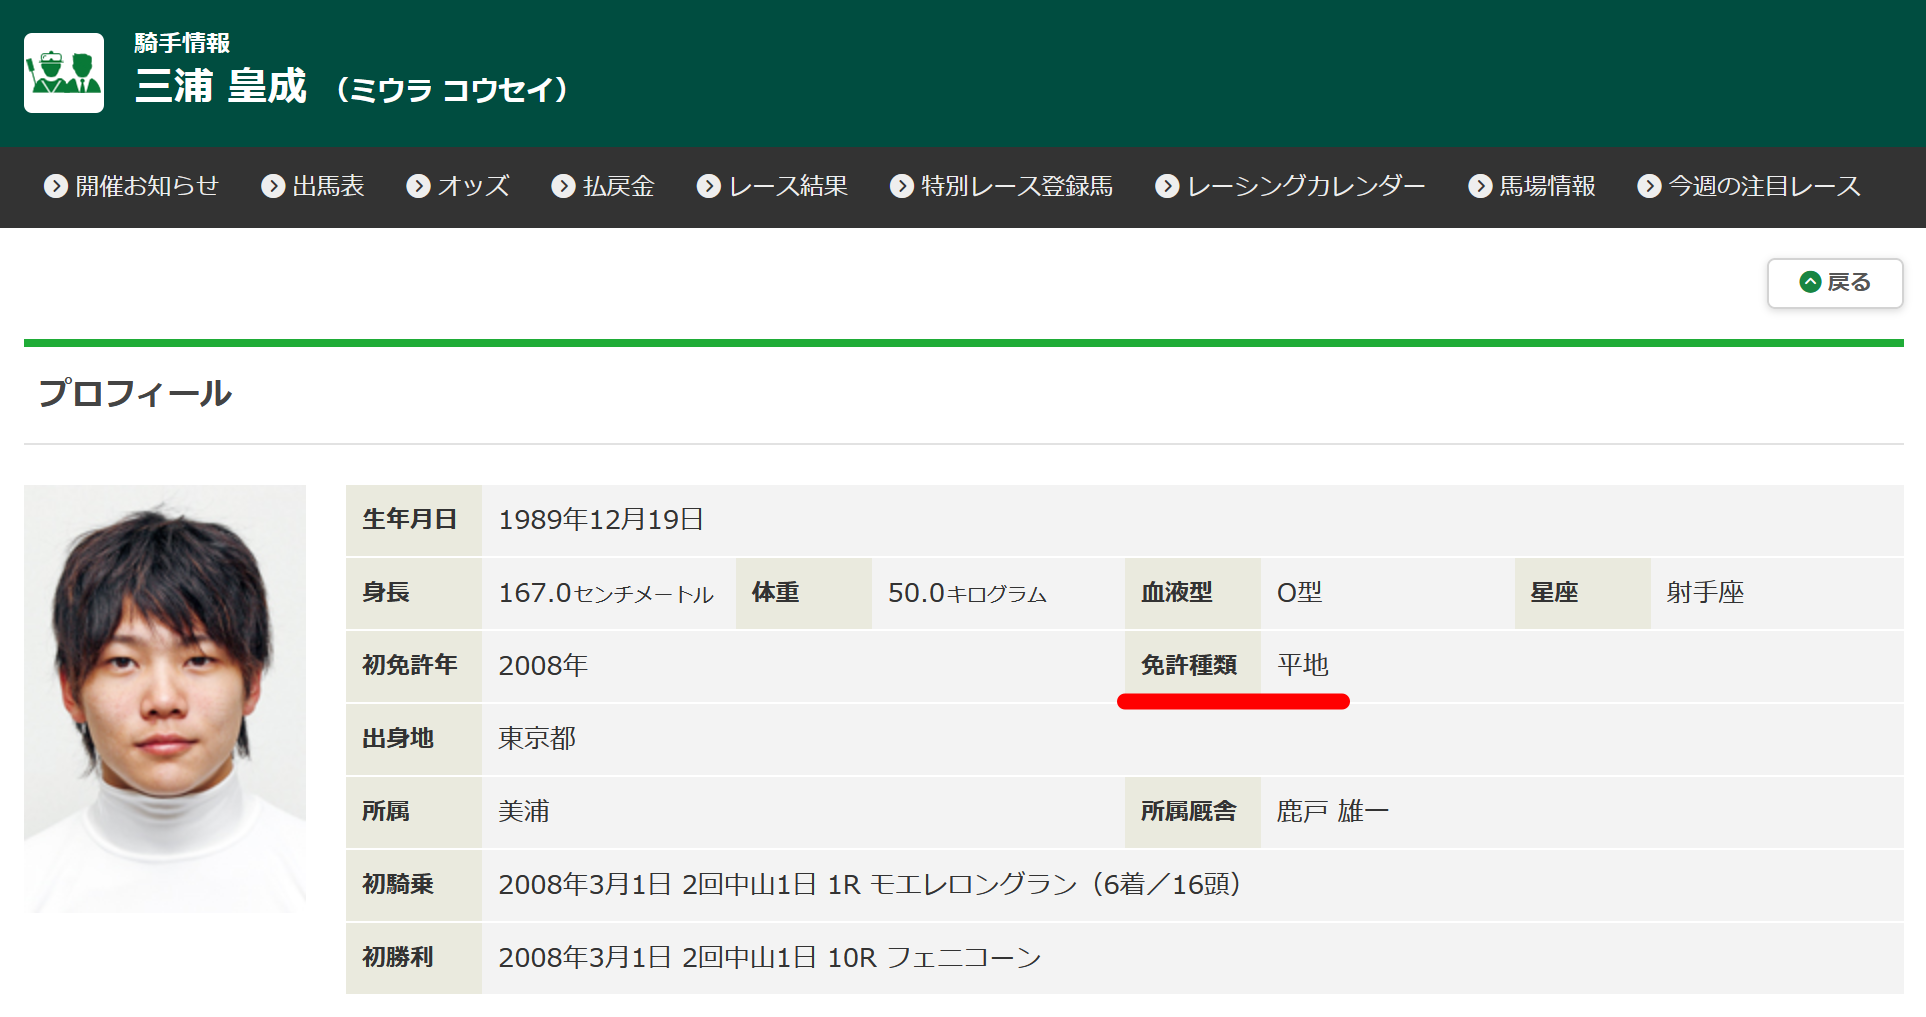
Task: Click the 体重 label cell
Action: [804, 593]
